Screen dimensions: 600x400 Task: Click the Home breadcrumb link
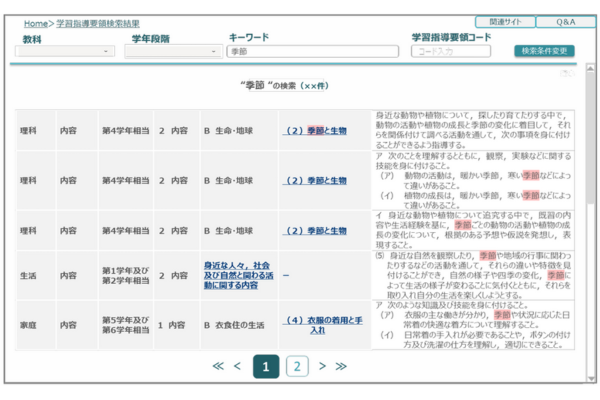[35, 22]
